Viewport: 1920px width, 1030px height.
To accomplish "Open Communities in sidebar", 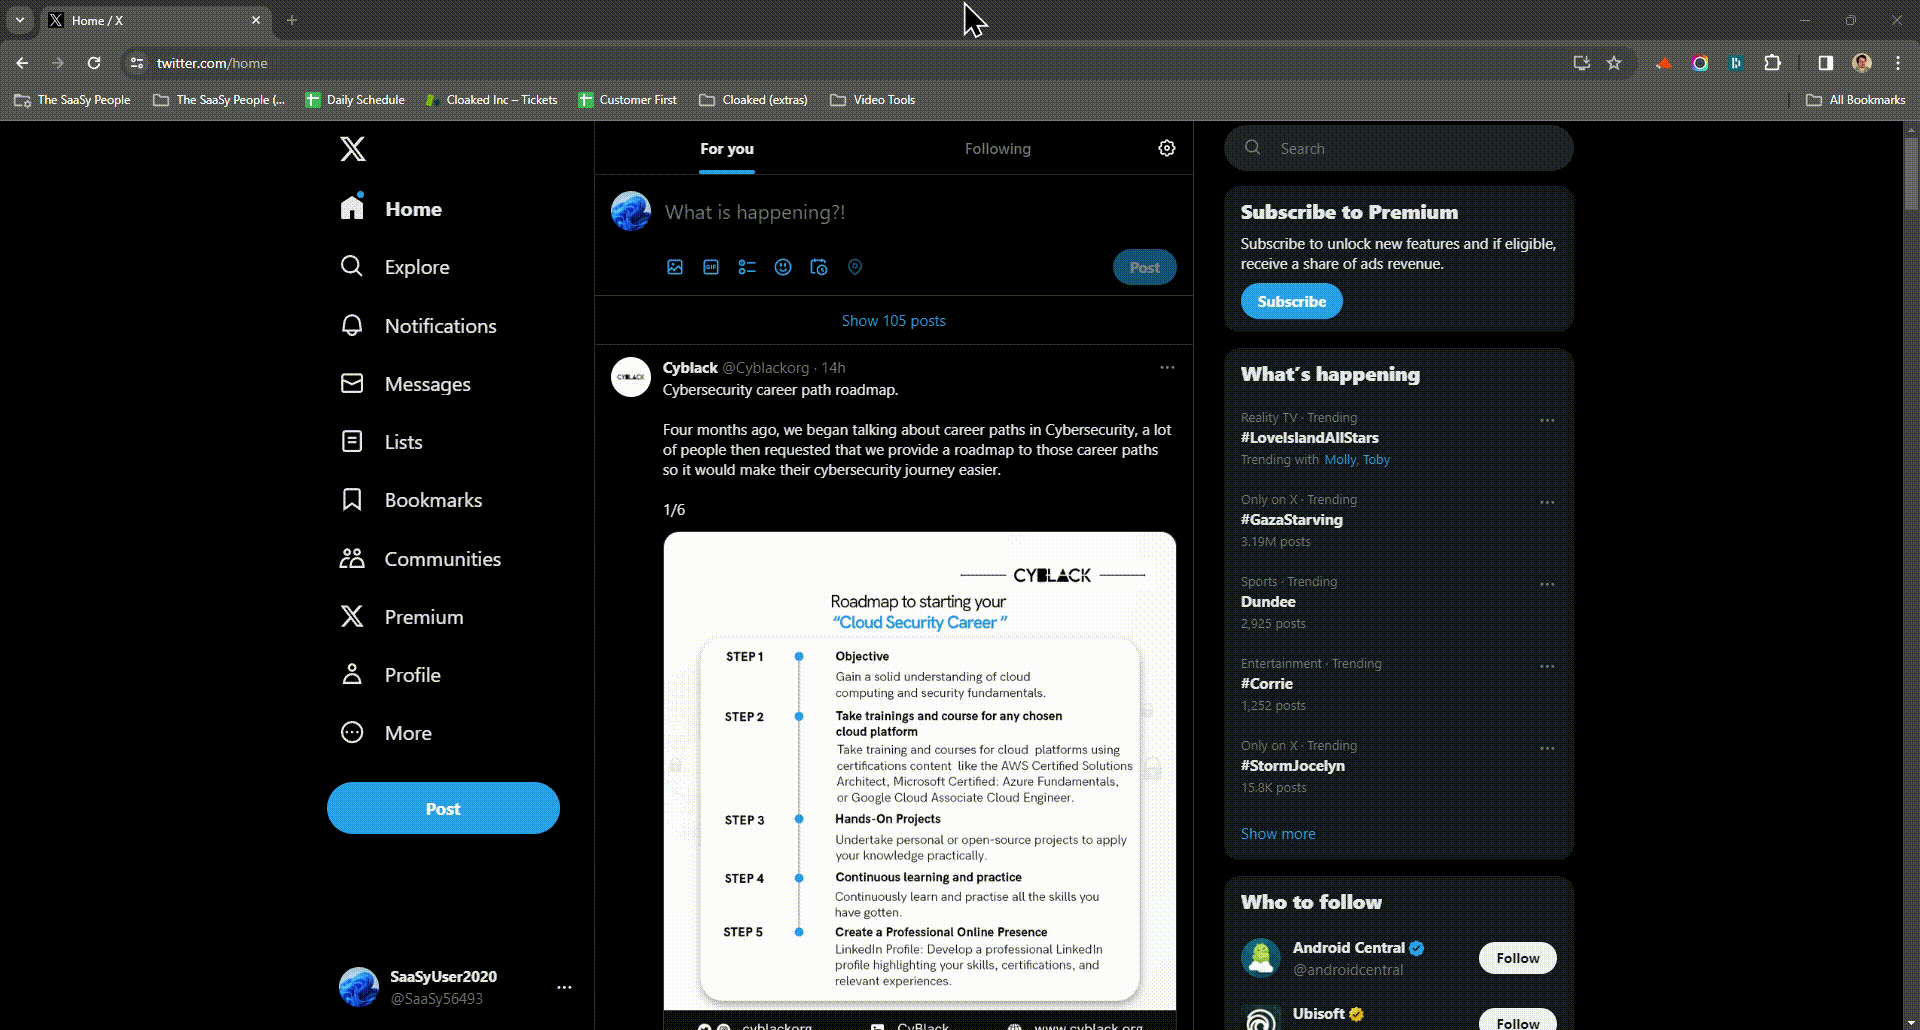I will pos(420,559).
